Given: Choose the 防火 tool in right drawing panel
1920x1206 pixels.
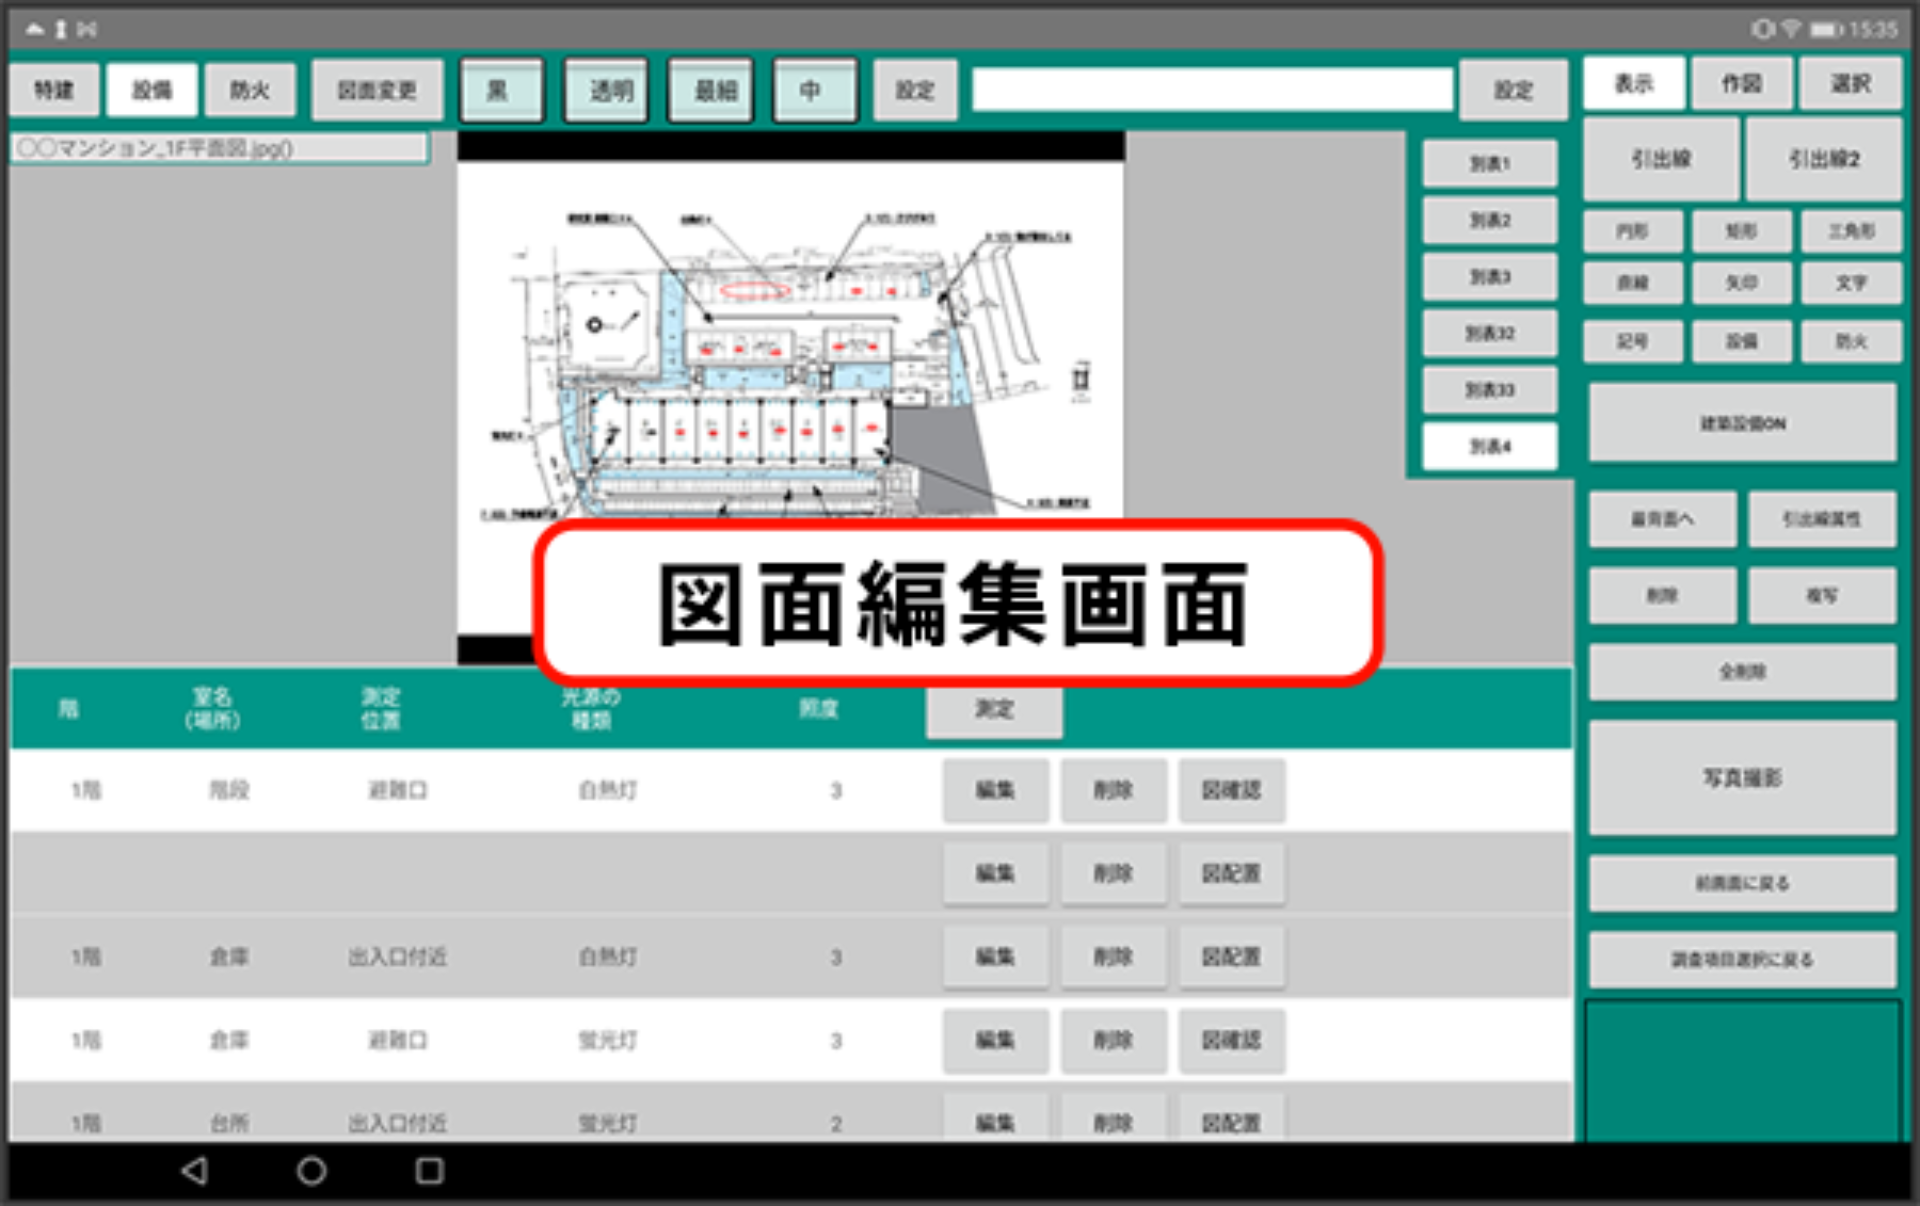Looking at the screenshot, I should (1851, 342).
